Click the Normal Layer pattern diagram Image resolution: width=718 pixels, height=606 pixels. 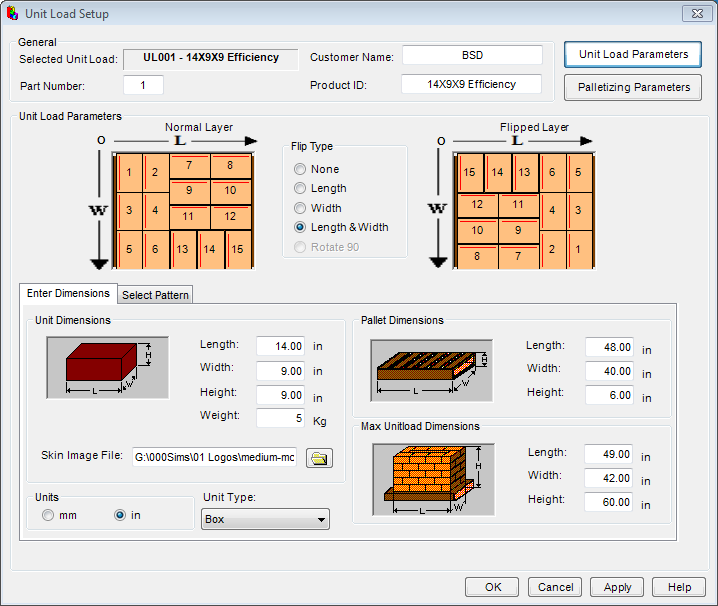coord(183,211)
